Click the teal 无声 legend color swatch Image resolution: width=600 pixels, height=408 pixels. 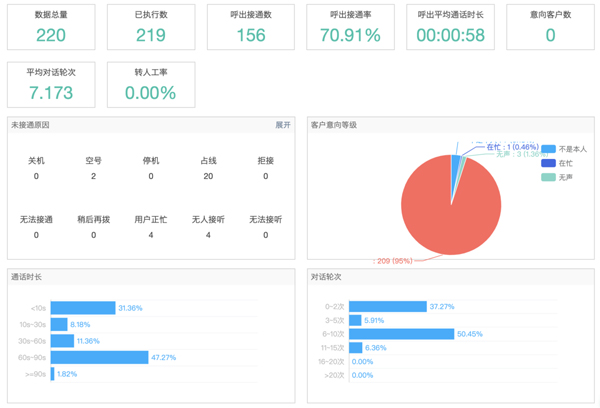tap(548, 177)
